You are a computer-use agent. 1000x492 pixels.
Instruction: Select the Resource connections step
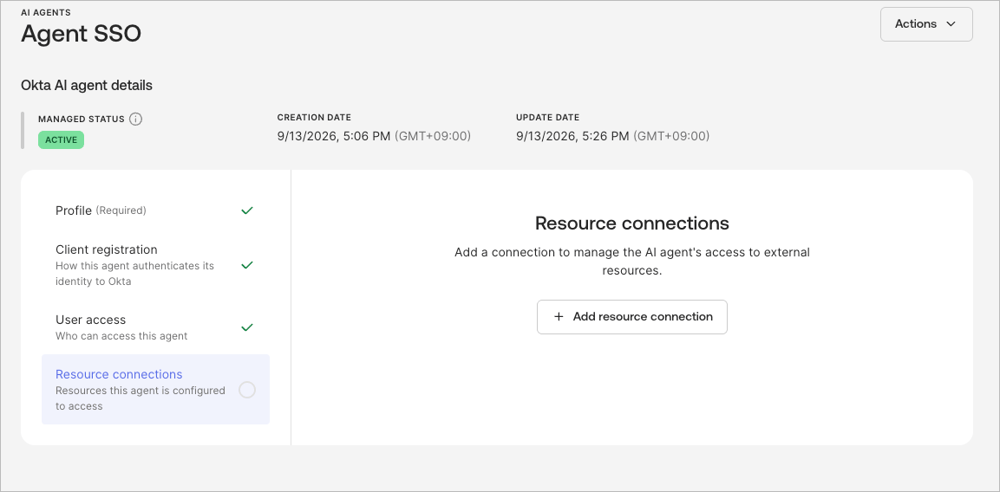pos(156,389)
